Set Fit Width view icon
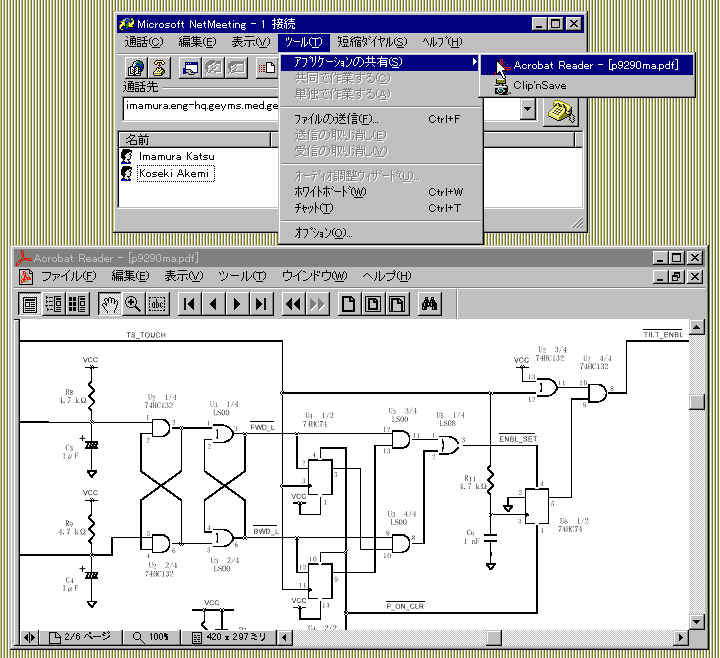This screenshot has width=720, height=658. point(397,304)
